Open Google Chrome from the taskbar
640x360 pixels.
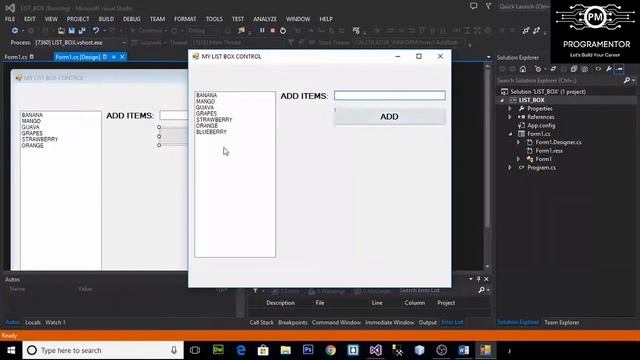(331, 350)
